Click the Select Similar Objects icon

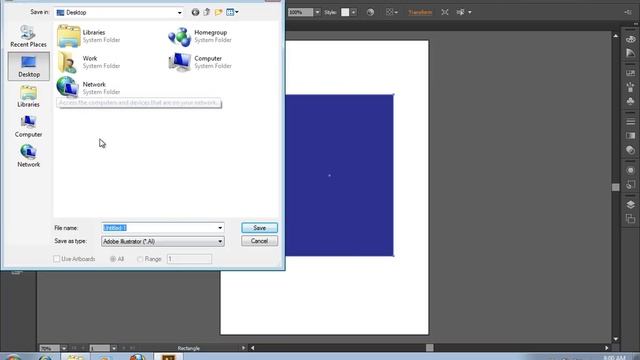coord(460,12)
